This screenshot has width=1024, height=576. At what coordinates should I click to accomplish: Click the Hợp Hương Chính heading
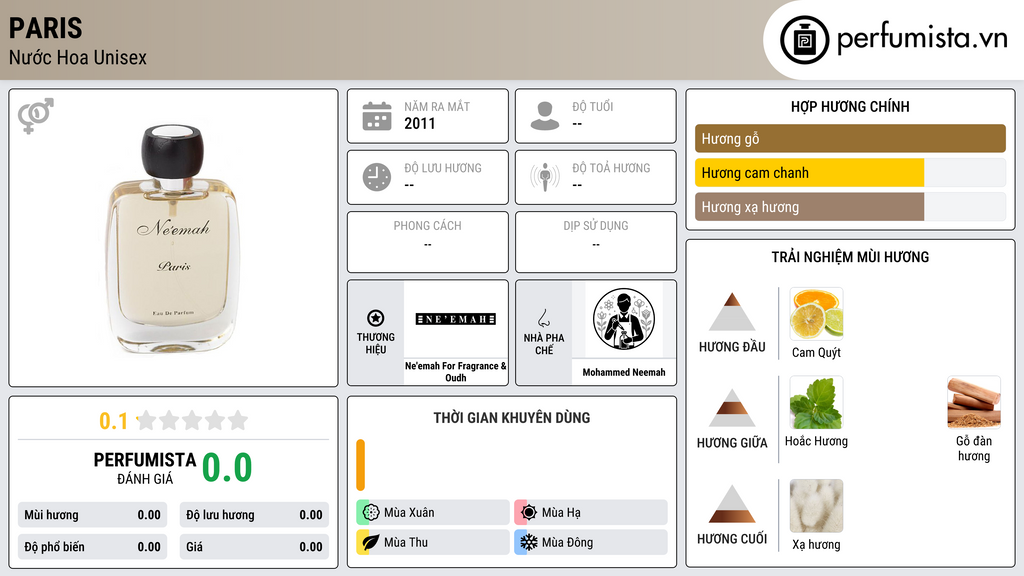point(850,106)
